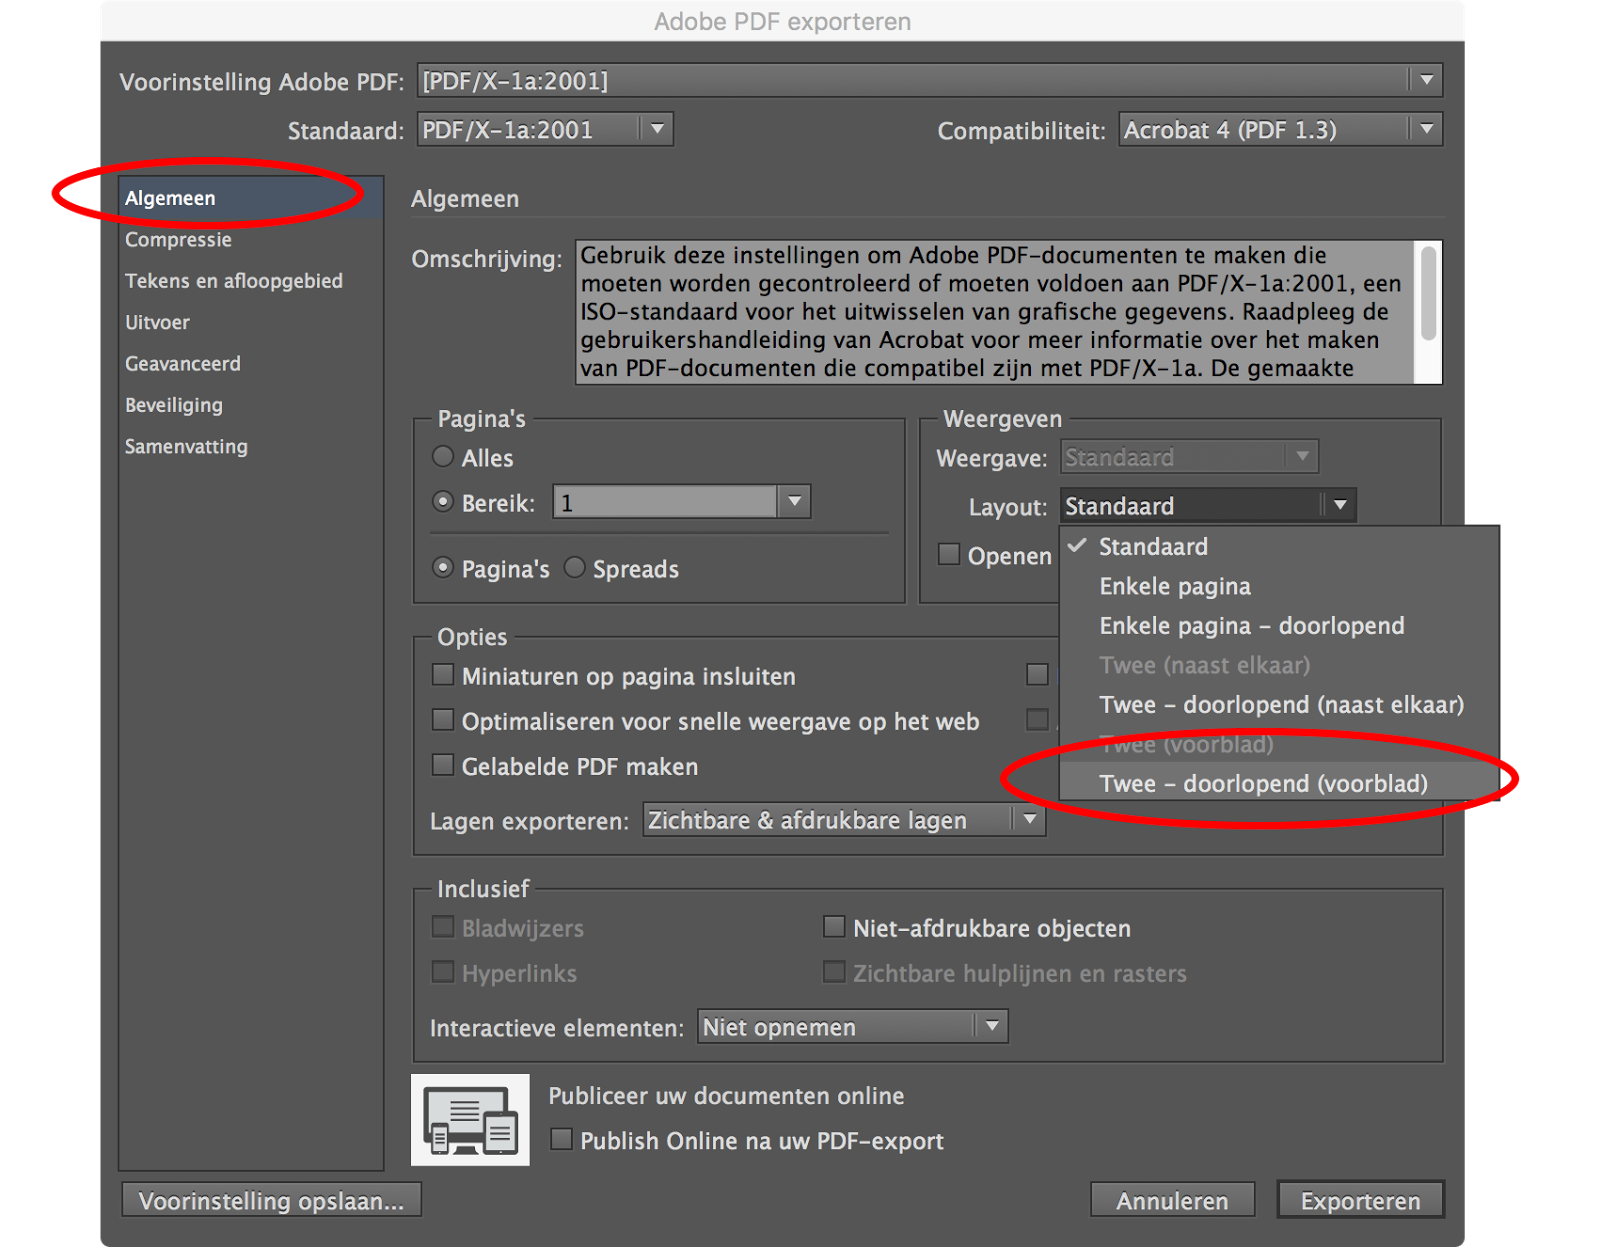Open the Voorinstelling Adobe PDF dropdown
Viewport: 1600px width, 1247px height.
(930, 81)
